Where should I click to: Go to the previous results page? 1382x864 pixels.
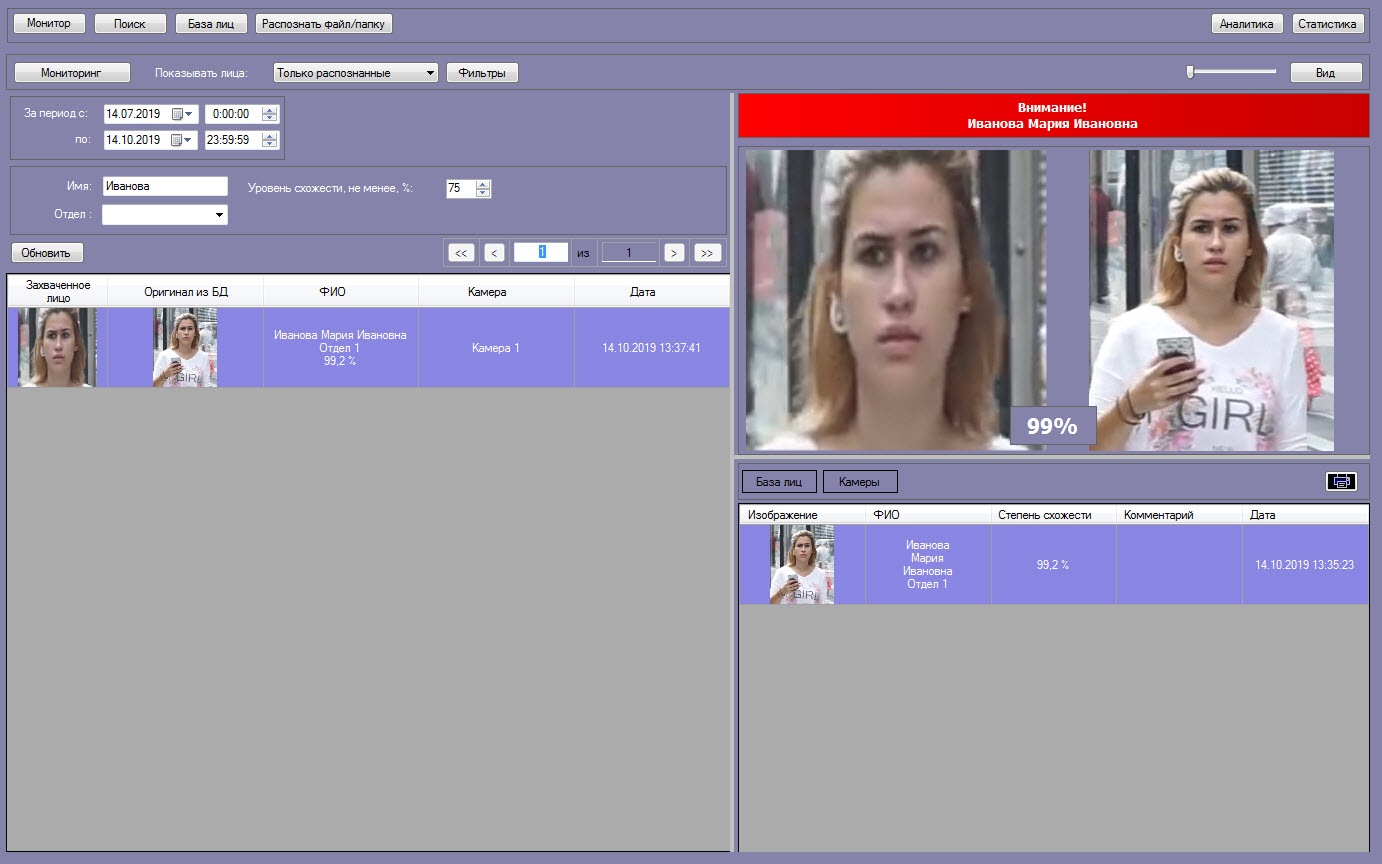494,253
